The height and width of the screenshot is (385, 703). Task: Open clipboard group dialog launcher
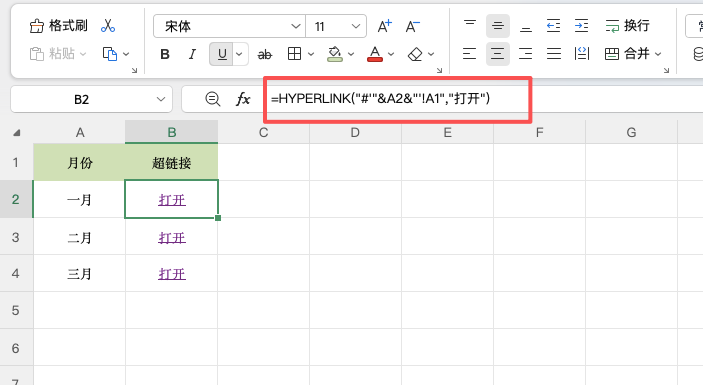[134, 70]
